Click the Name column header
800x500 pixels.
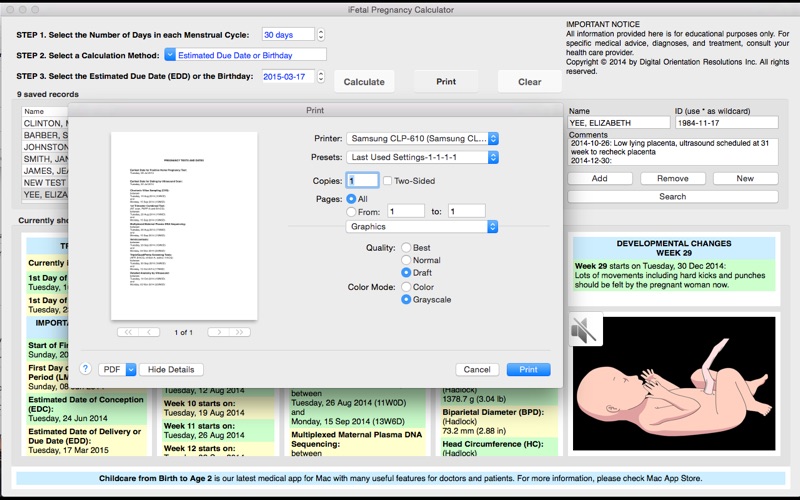click(x=45, y=111)
